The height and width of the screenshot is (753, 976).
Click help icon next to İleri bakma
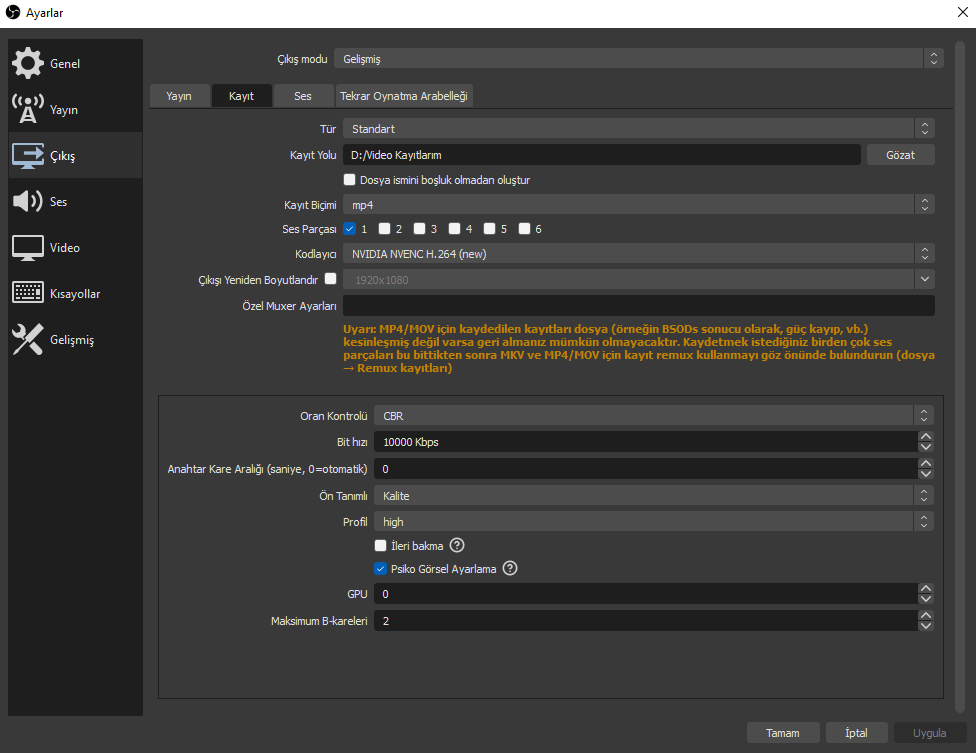click(x=457, y=545)
